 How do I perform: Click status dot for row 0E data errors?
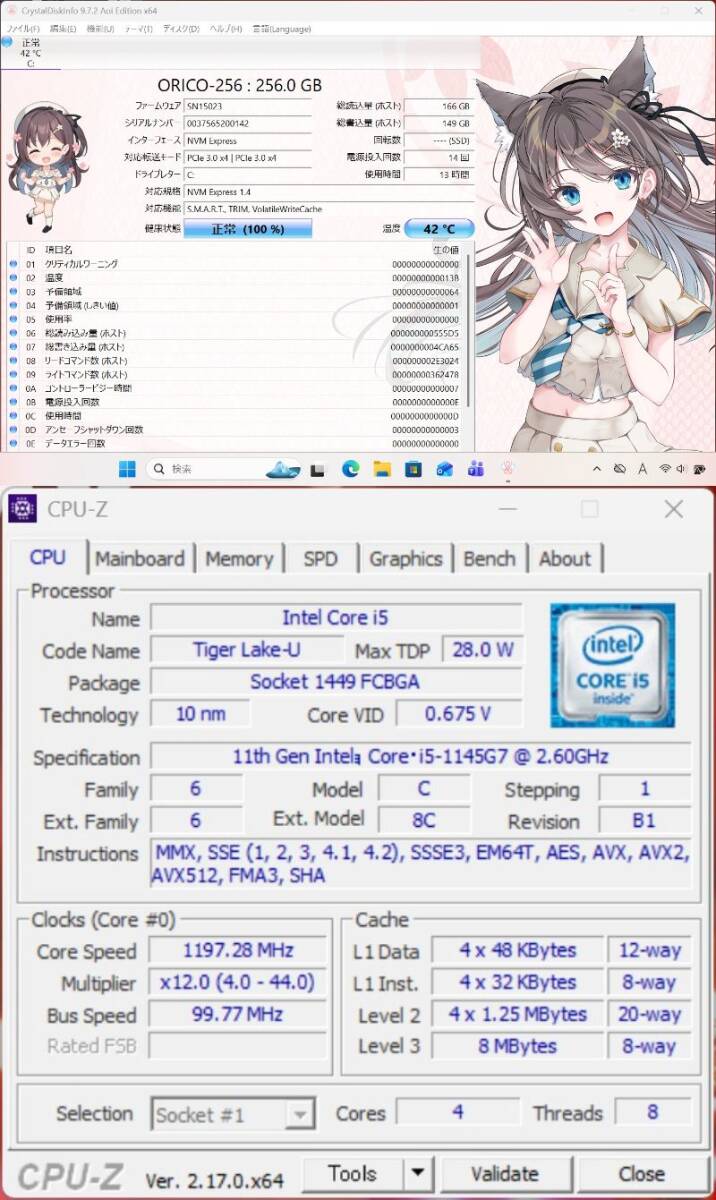click(x=13, y=443)
